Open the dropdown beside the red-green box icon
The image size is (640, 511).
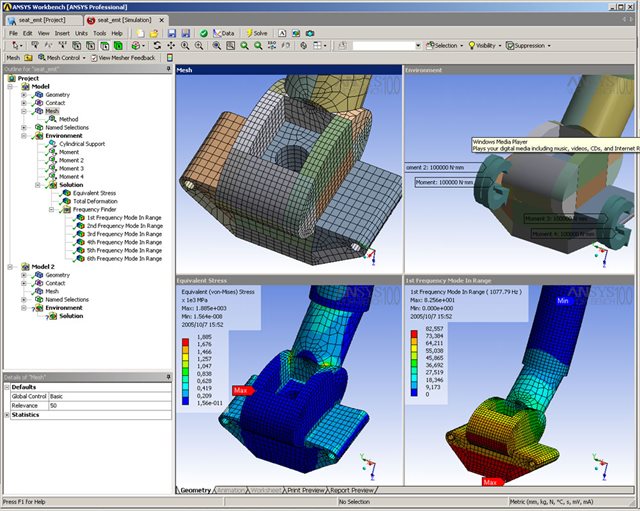tap(144, 46)
